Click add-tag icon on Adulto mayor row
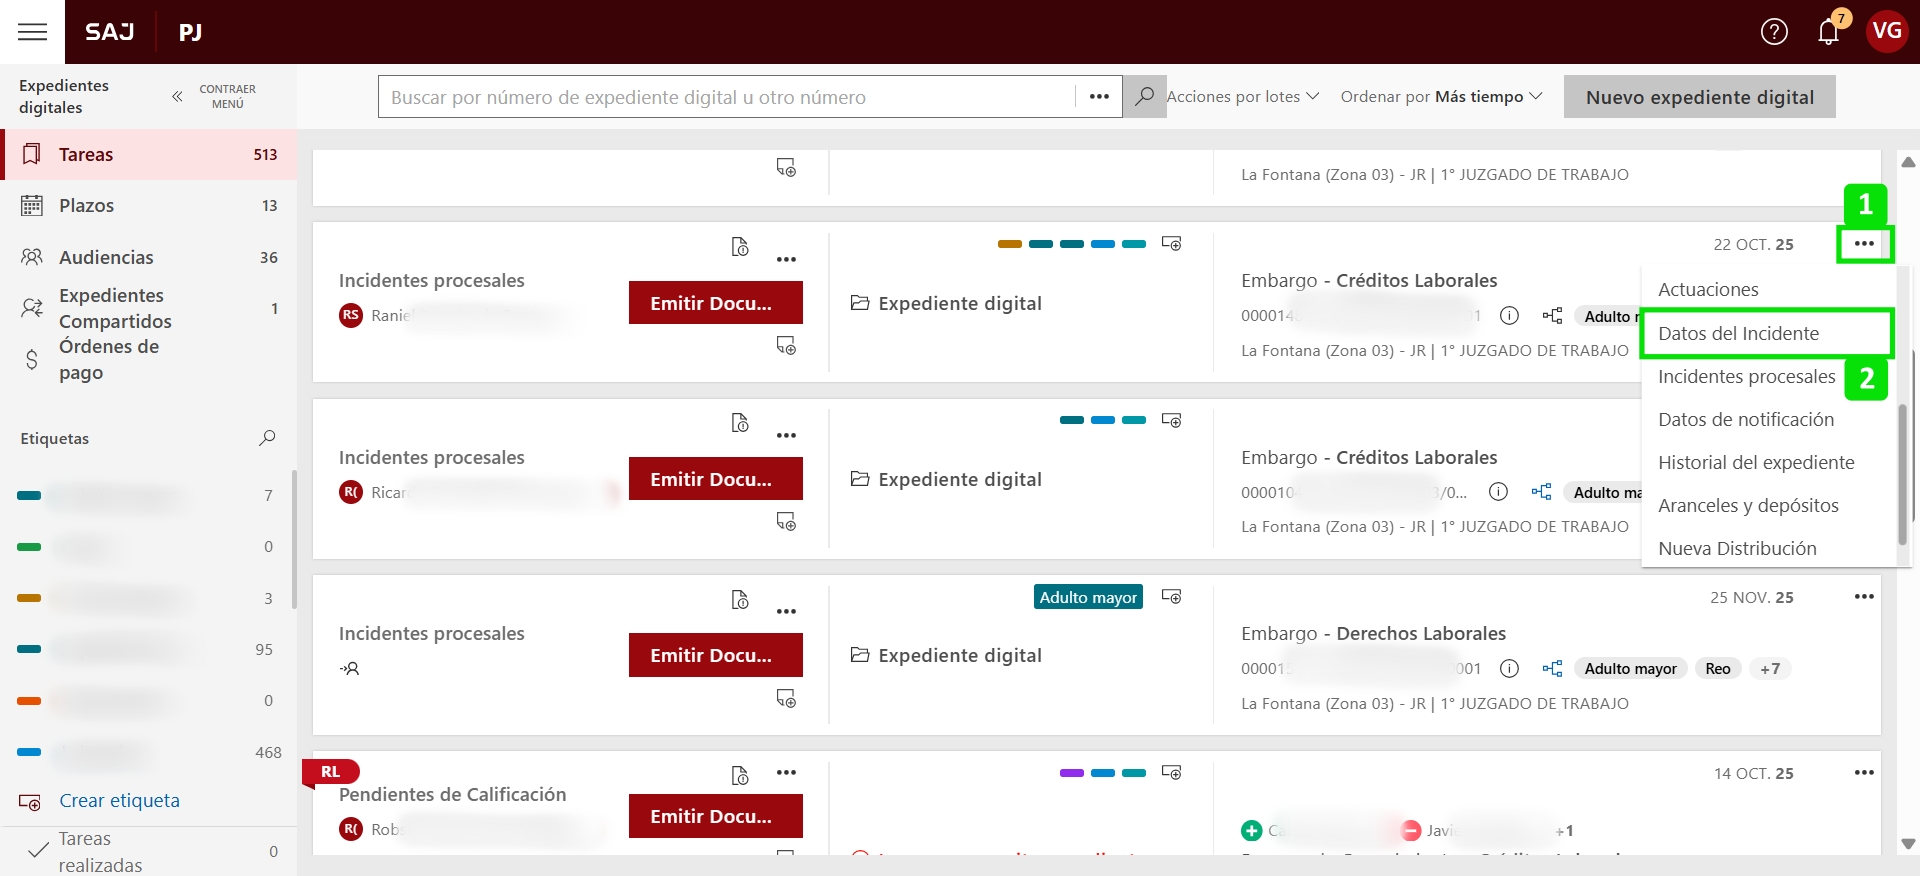Viewport: 1920px width, 876px height. click(x=1171, y=597)
